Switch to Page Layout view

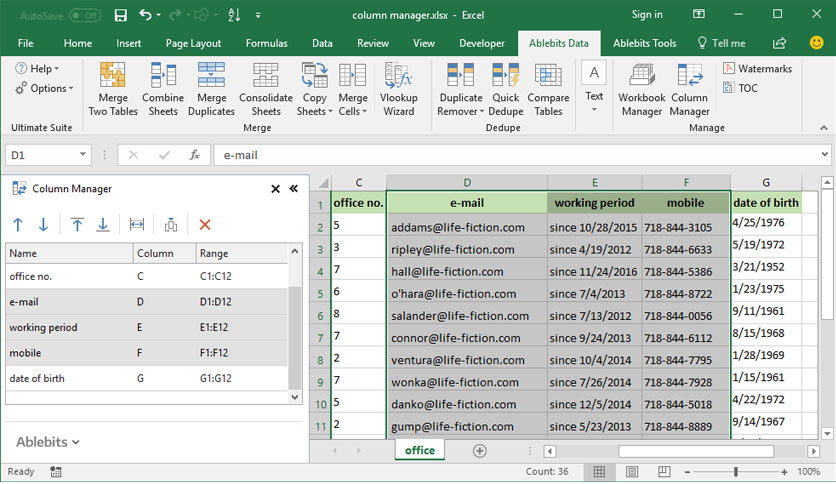tap(632, 472)
